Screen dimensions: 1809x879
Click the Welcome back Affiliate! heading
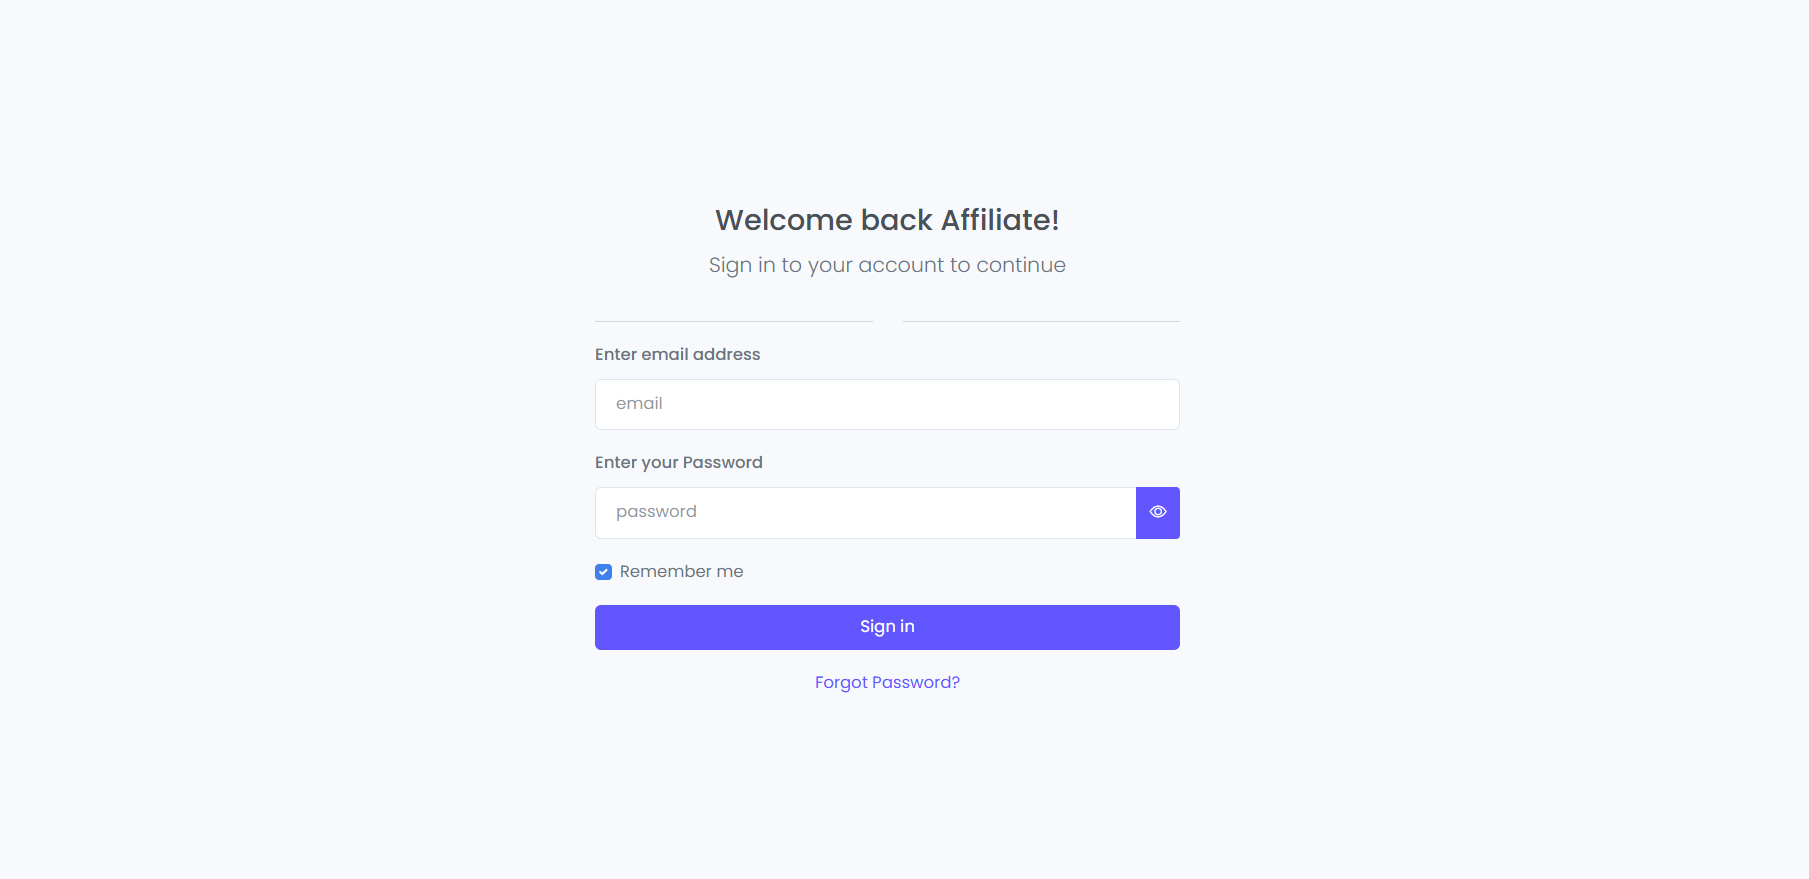coord(887,220)
